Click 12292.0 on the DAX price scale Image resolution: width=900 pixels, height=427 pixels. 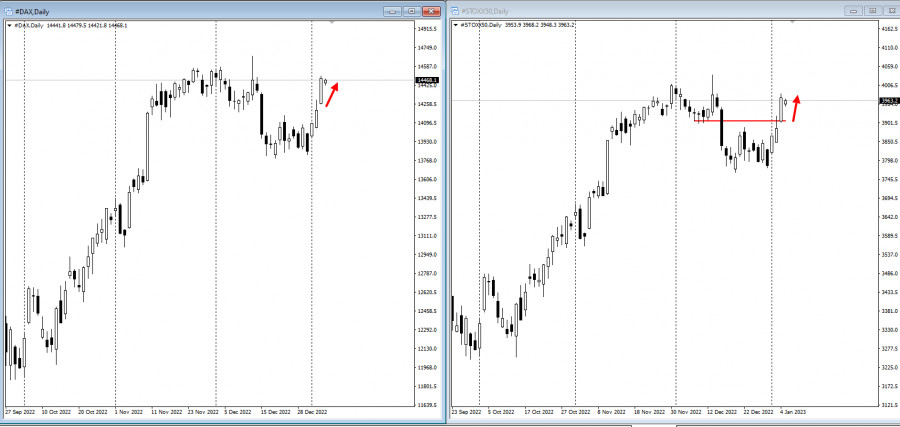(x=429, y=330)
